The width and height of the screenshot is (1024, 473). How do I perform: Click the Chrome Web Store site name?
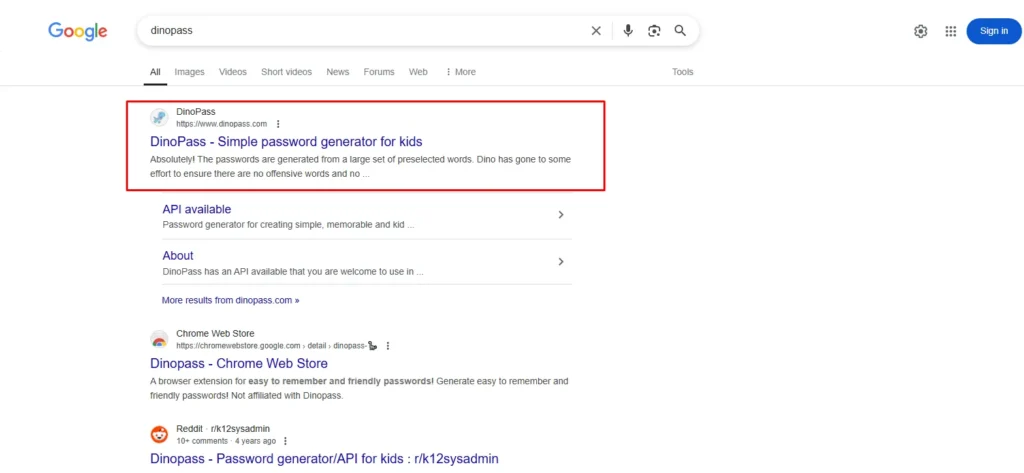coord(215,333)
